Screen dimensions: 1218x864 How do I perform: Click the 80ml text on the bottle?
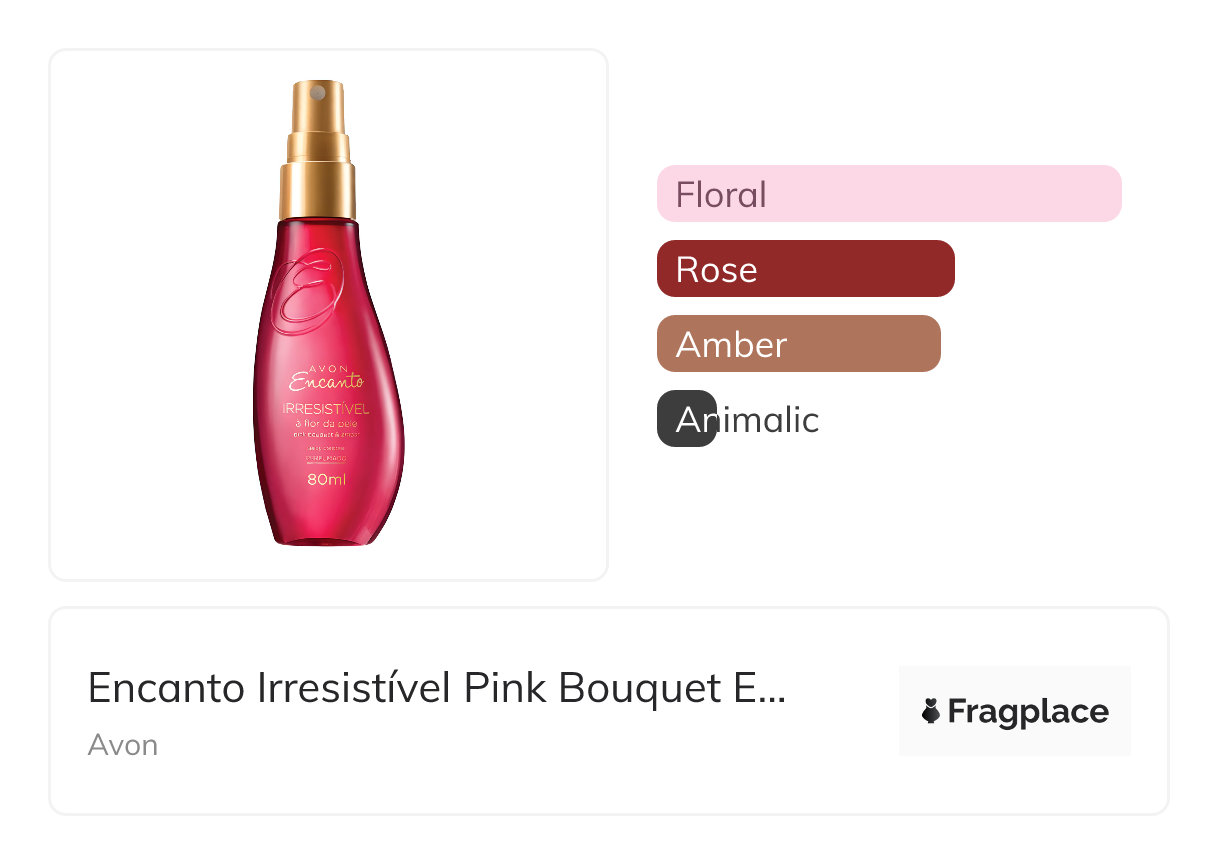point(326,480)
